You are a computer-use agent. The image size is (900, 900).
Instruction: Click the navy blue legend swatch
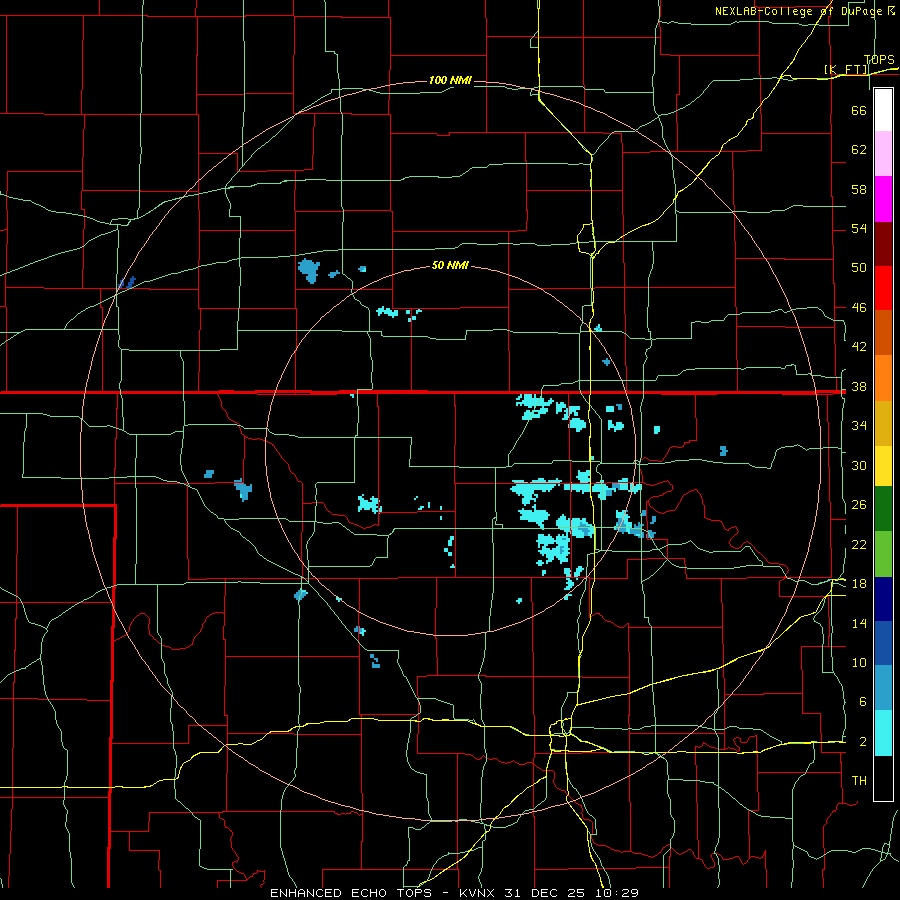883,599
